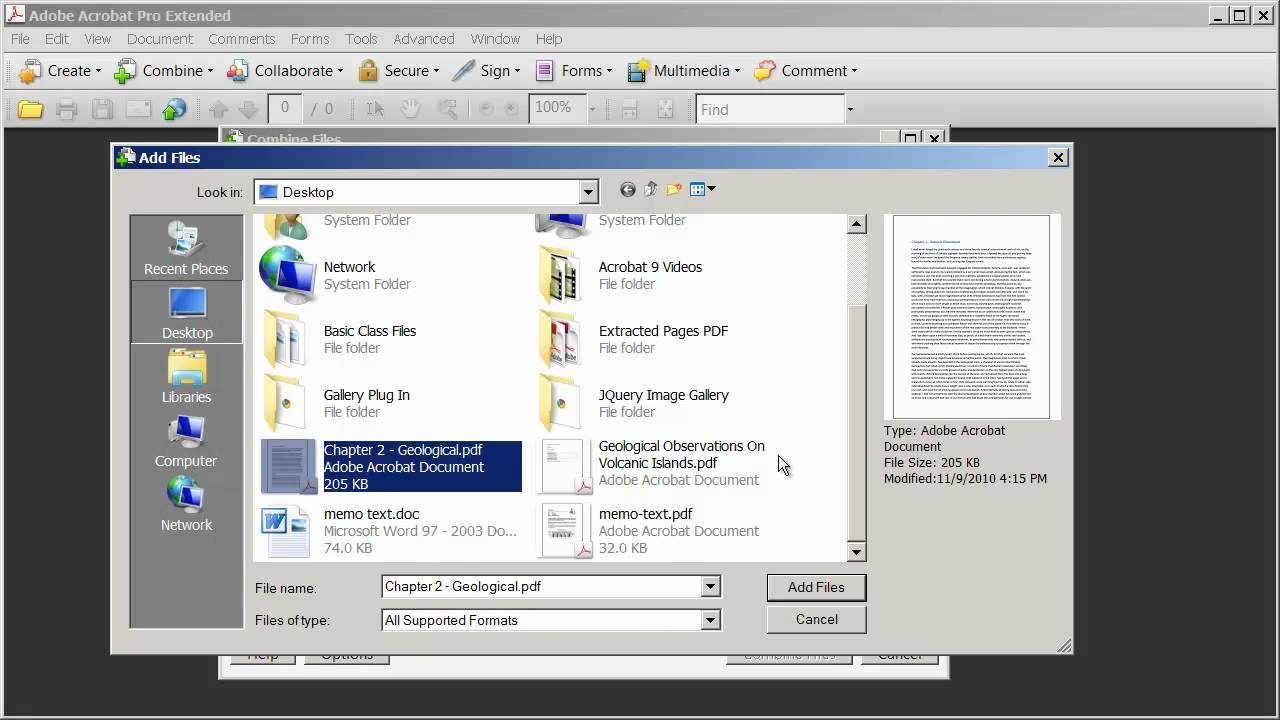Expand the Look in Desktop dropdown
Image resolution: width=1280 pixels, height=720 pixels.
588,192
